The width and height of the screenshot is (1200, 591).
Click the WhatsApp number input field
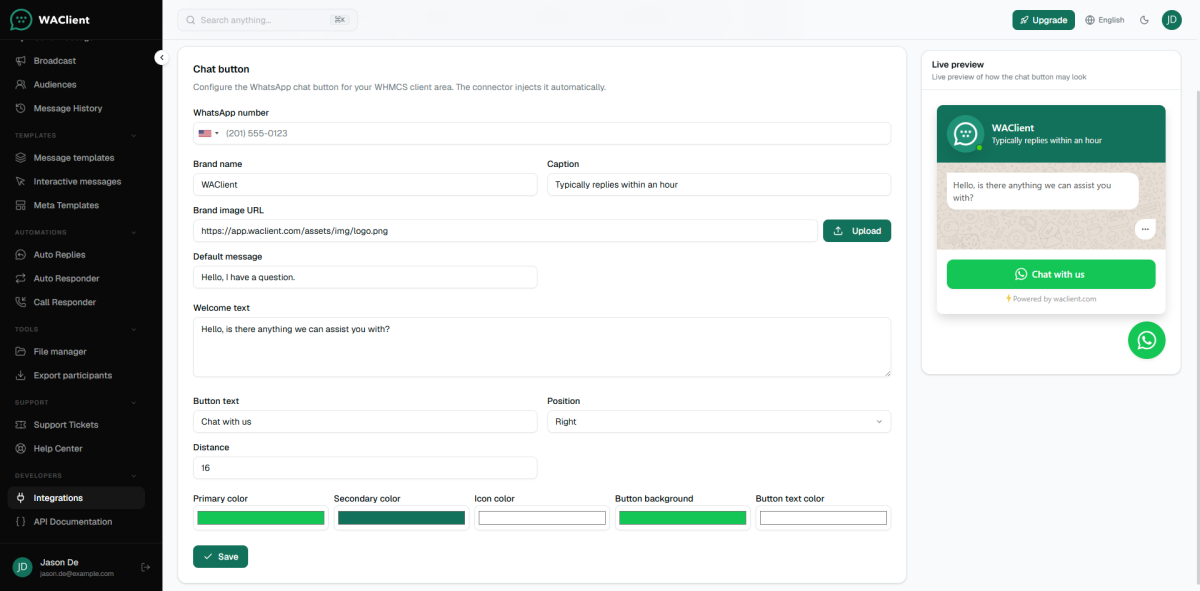click(x=542, y=133)
